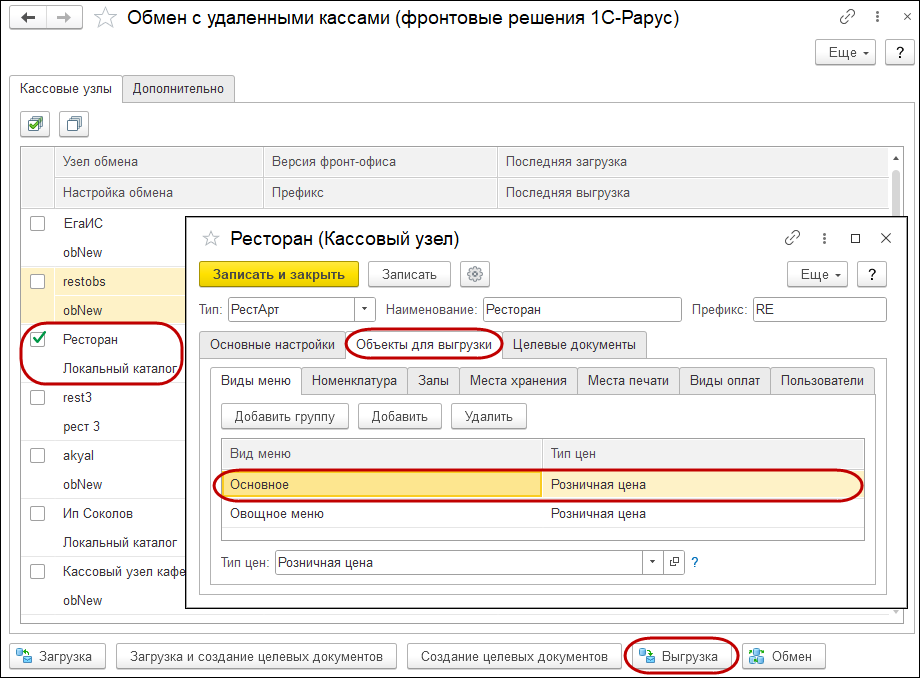Screen dimensions: 920x678
Task: Add main window to favorites star
Action: click(106, 18)
